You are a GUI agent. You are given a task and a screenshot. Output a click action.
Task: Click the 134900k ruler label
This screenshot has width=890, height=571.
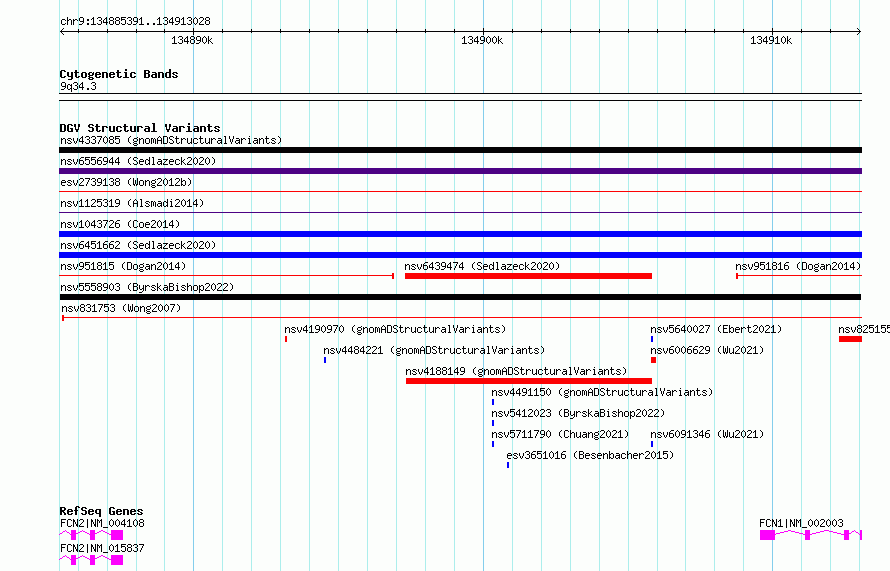482,40
